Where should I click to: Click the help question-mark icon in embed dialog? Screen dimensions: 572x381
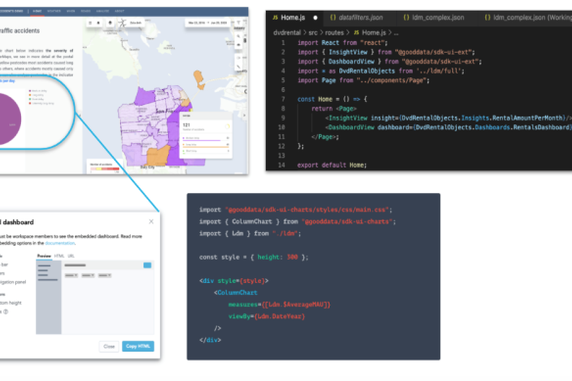(x=6, y=312)
